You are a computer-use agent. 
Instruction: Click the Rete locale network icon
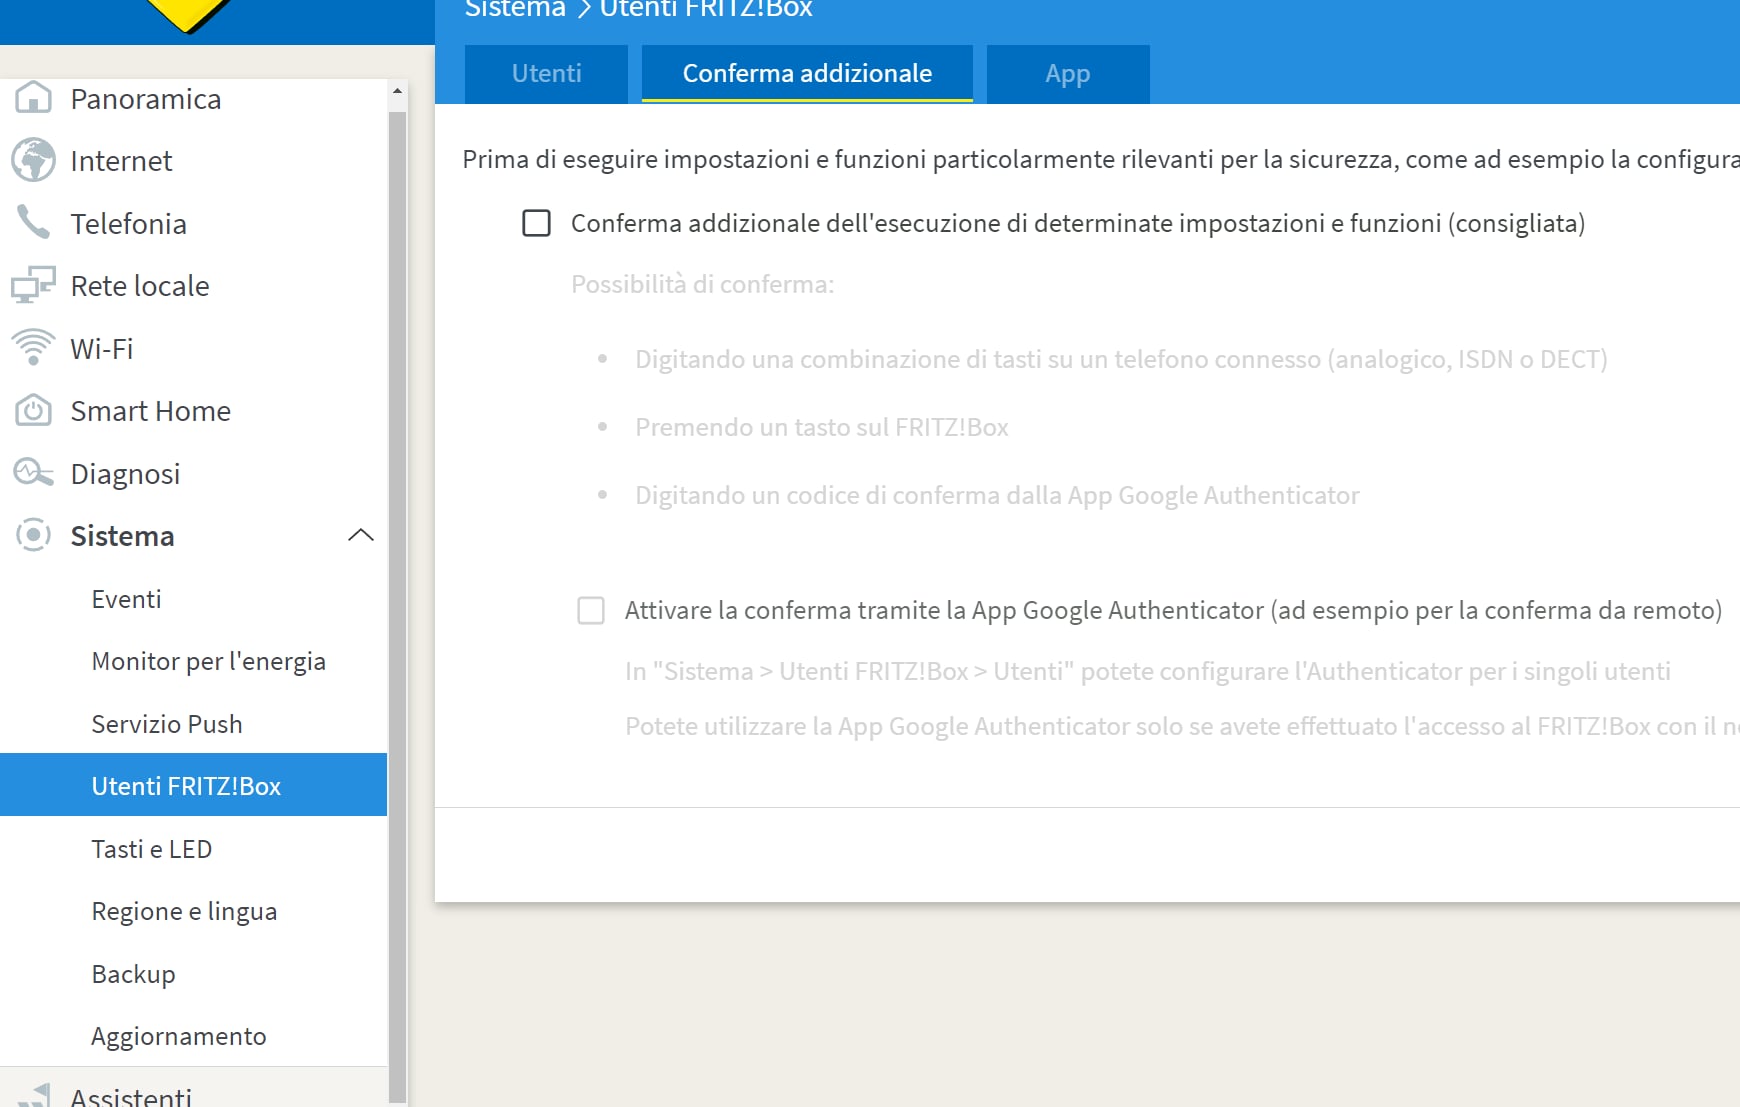(x=33, y=285)
